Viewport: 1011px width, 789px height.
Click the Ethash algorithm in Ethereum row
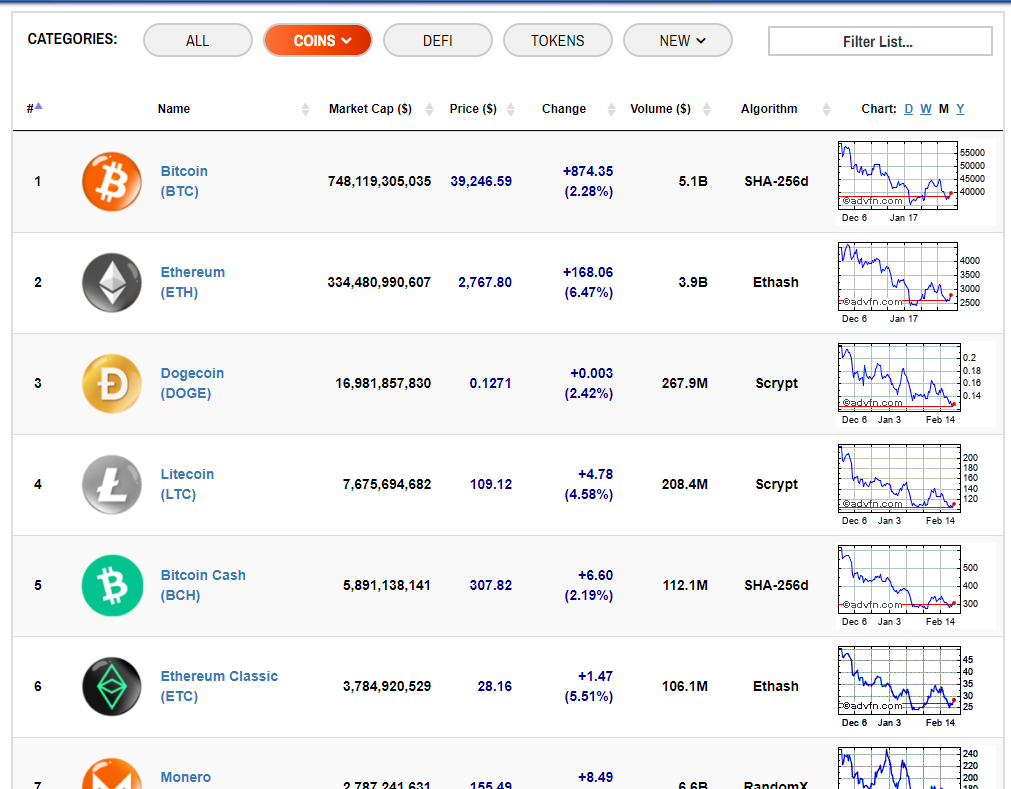(x=776, y=282)
